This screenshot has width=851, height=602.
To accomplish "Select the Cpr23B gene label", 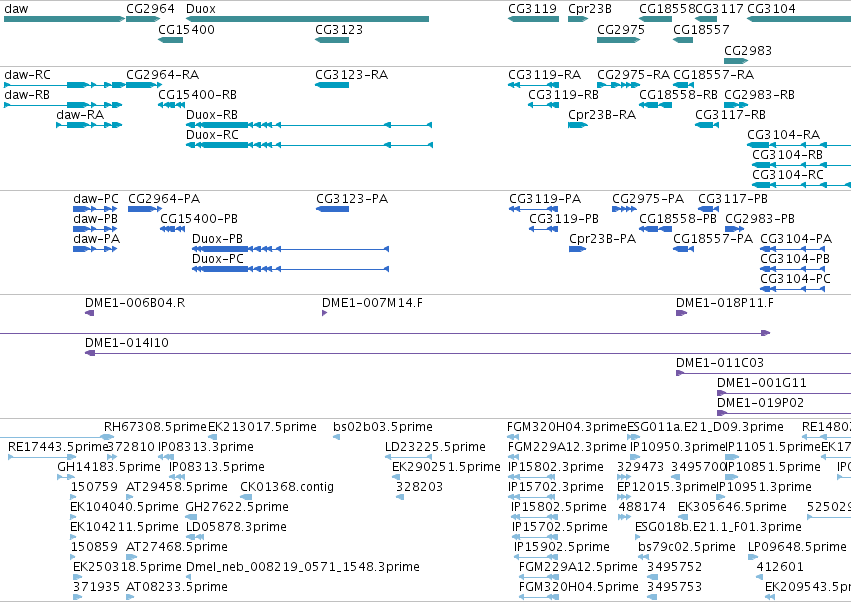I will [590, 9].
